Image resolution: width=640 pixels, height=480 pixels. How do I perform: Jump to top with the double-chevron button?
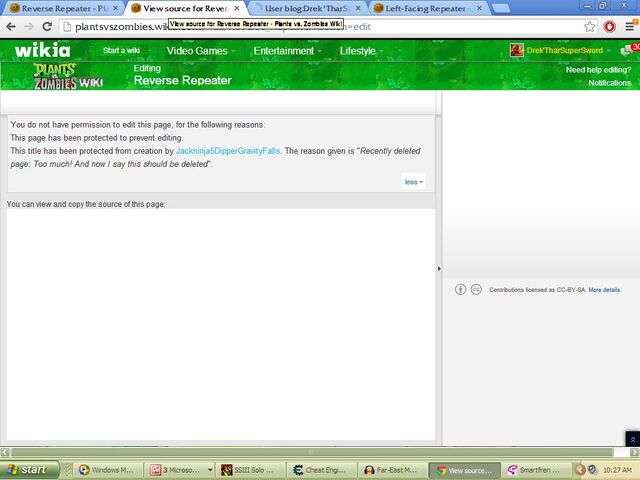click(x=633, y=439)
